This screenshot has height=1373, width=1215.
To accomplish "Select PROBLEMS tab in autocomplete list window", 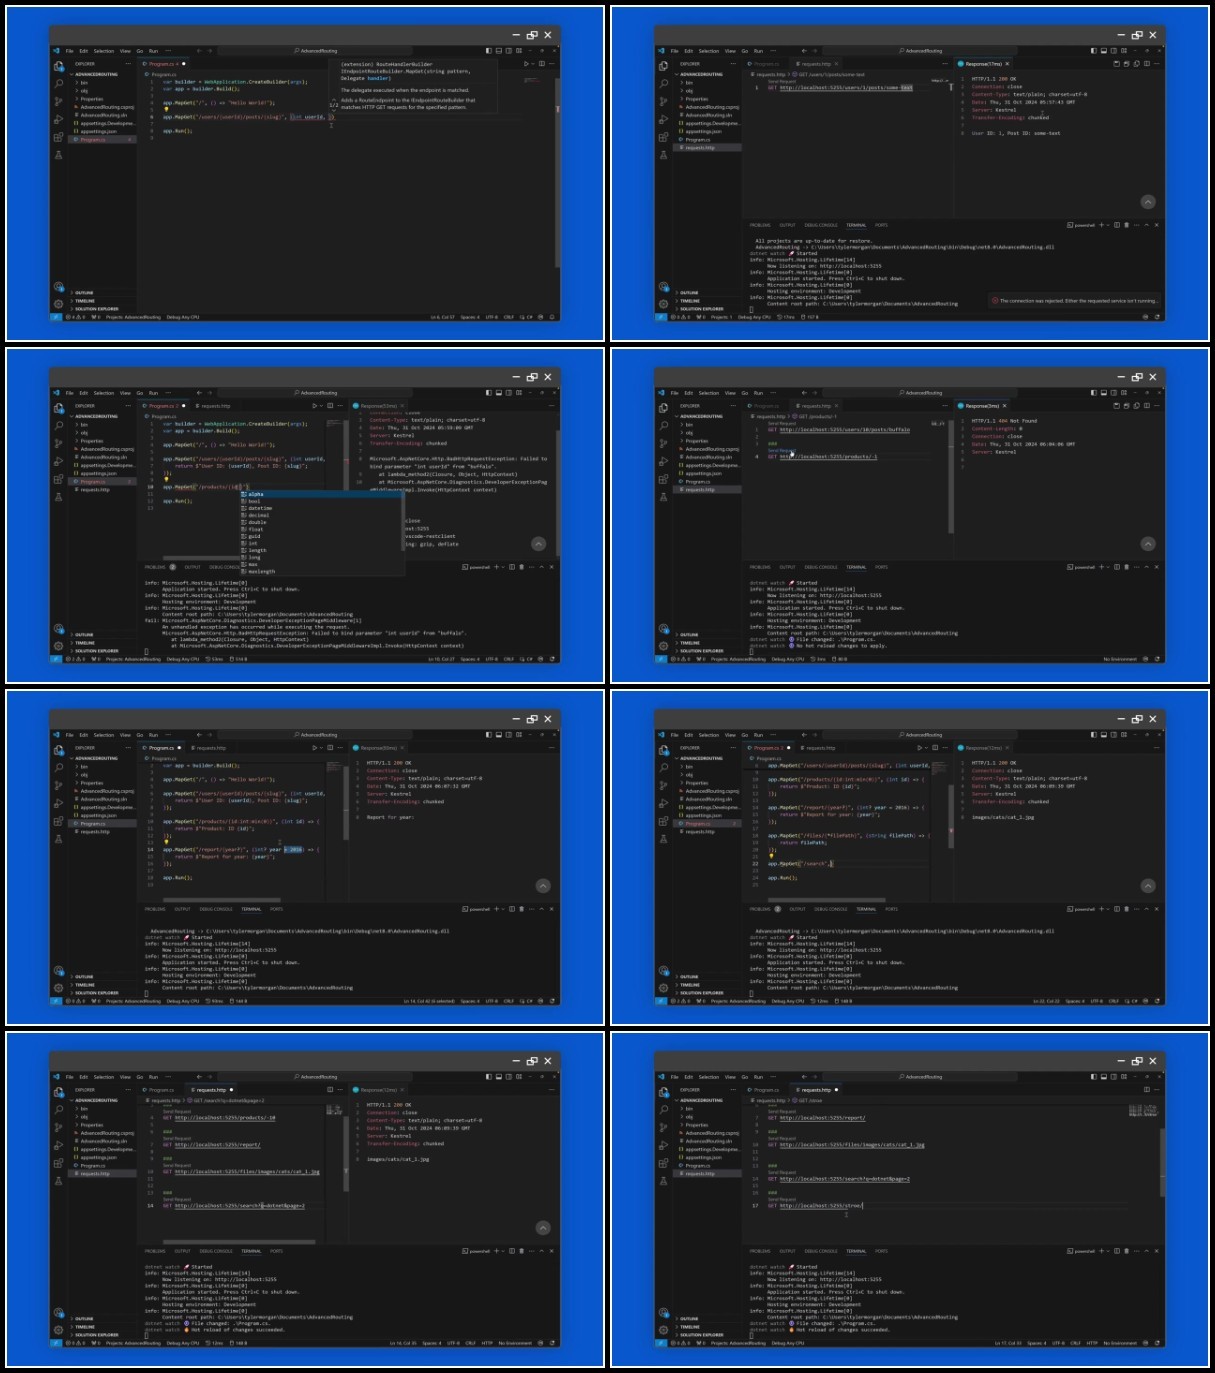I will (x=156, y=567).
